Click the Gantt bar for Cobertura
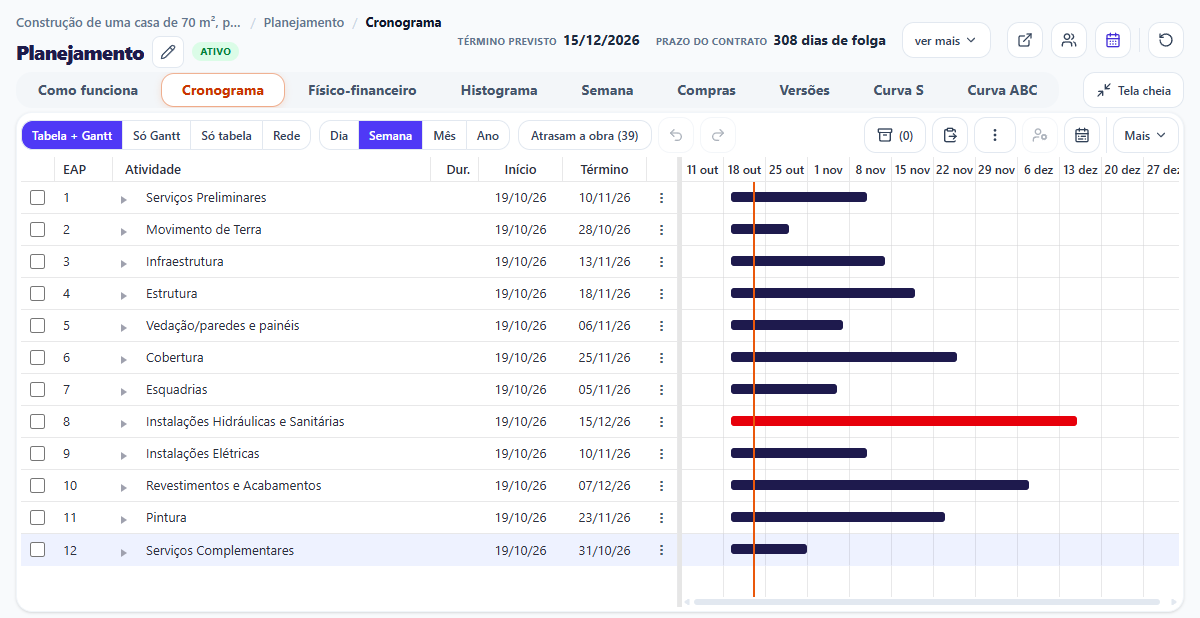This screenshot has height=618, width=1200. (x=844, y=357)
